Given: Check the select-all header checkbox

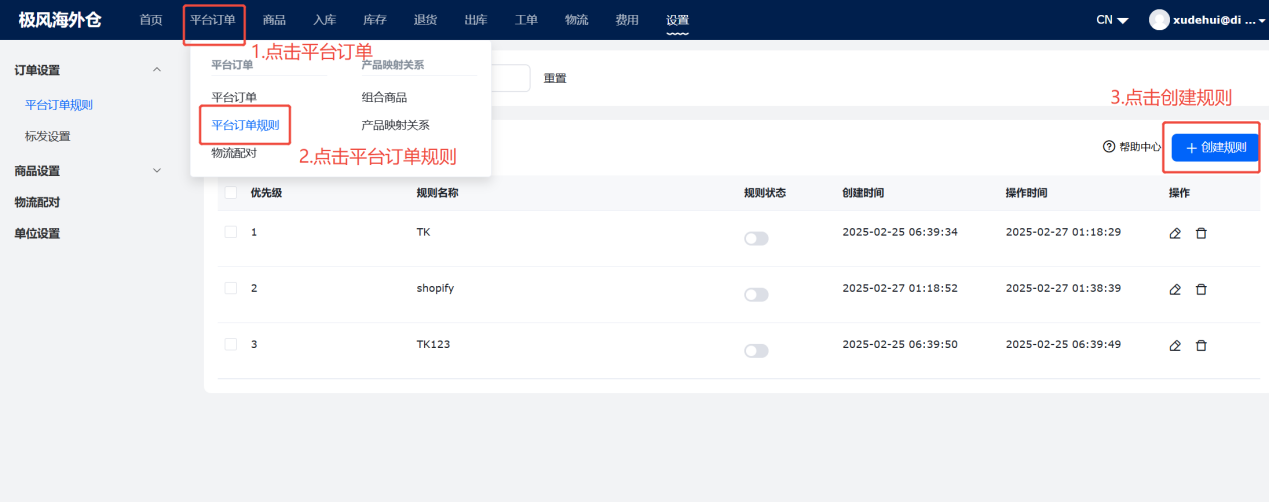Looking at the screenshot, I should [x=231, y=193].
